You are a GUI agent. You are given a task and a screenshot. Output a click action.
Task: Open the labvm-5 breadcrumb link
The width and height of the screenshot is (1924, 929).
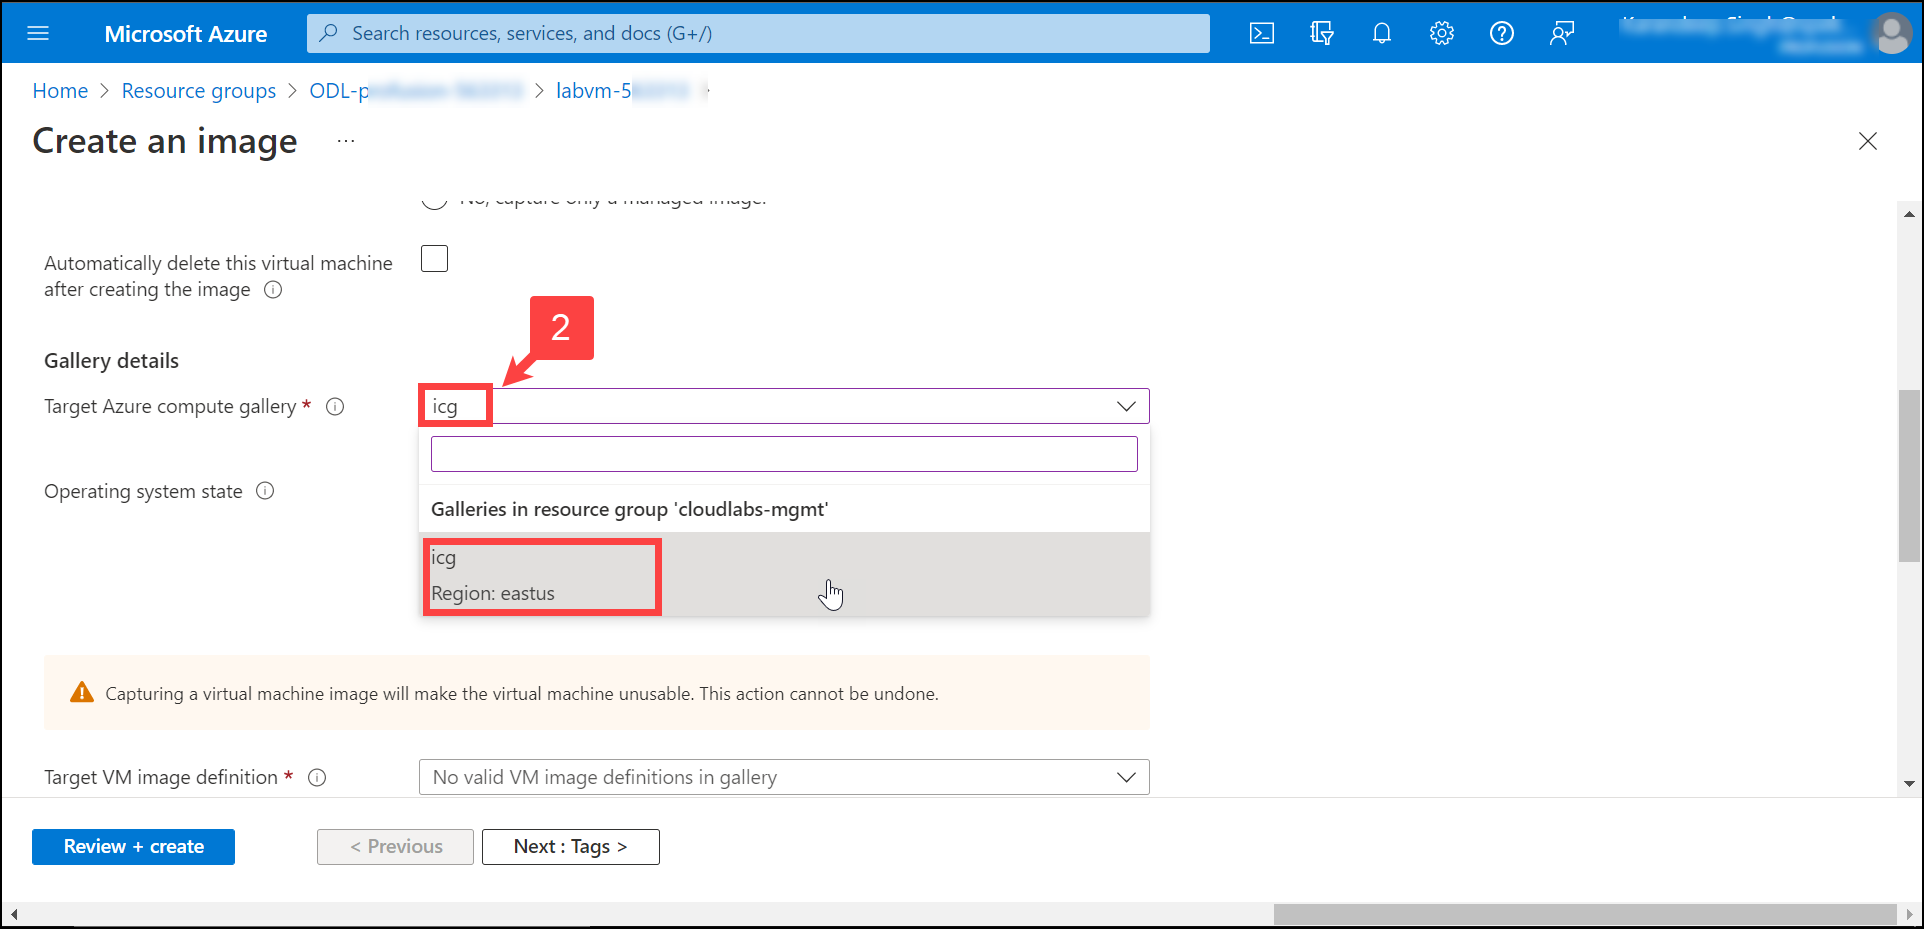[622, 91]
